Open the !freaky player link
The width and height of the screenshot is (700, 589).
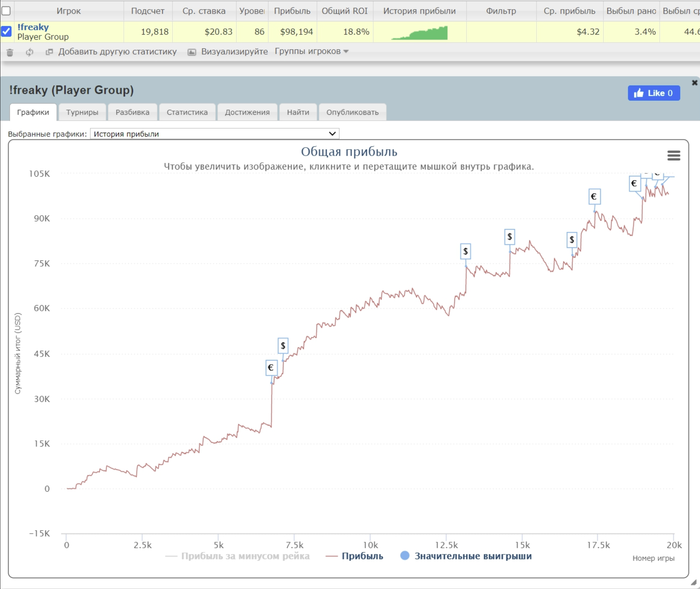33,27
